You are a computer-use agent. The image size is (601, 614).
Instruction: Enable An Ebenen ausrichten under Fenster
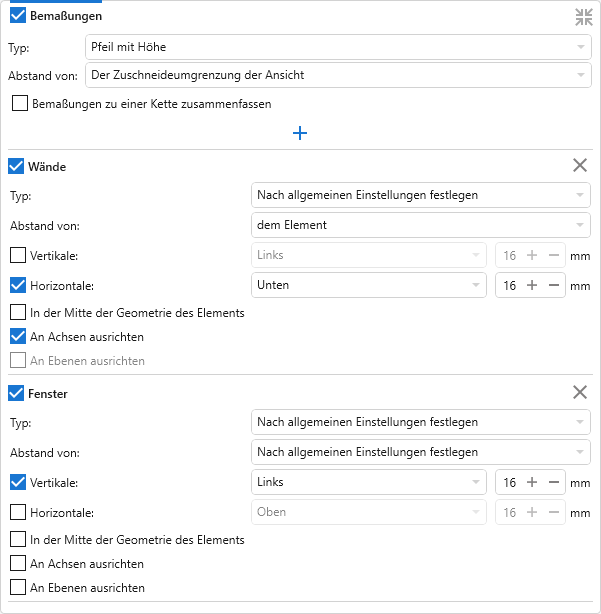pyautogui.click(x=17, y=588)
